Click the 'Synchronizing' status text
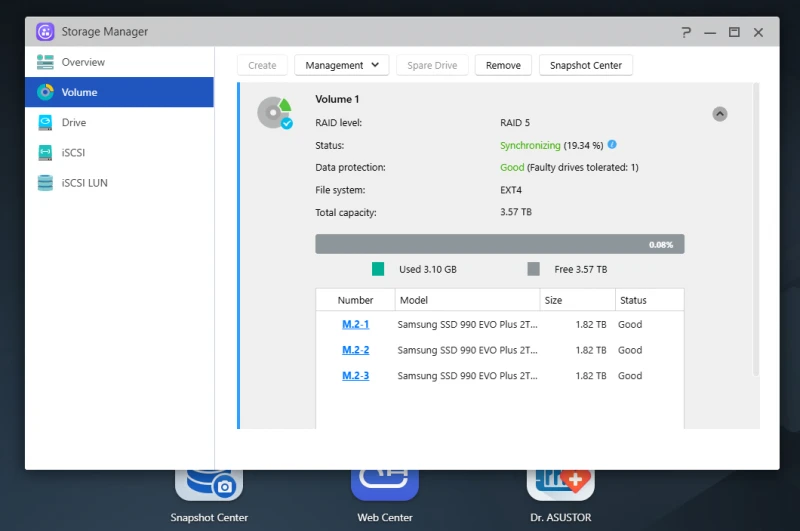The height and width of the screenshot is (531, 800). tap(530, 145)
